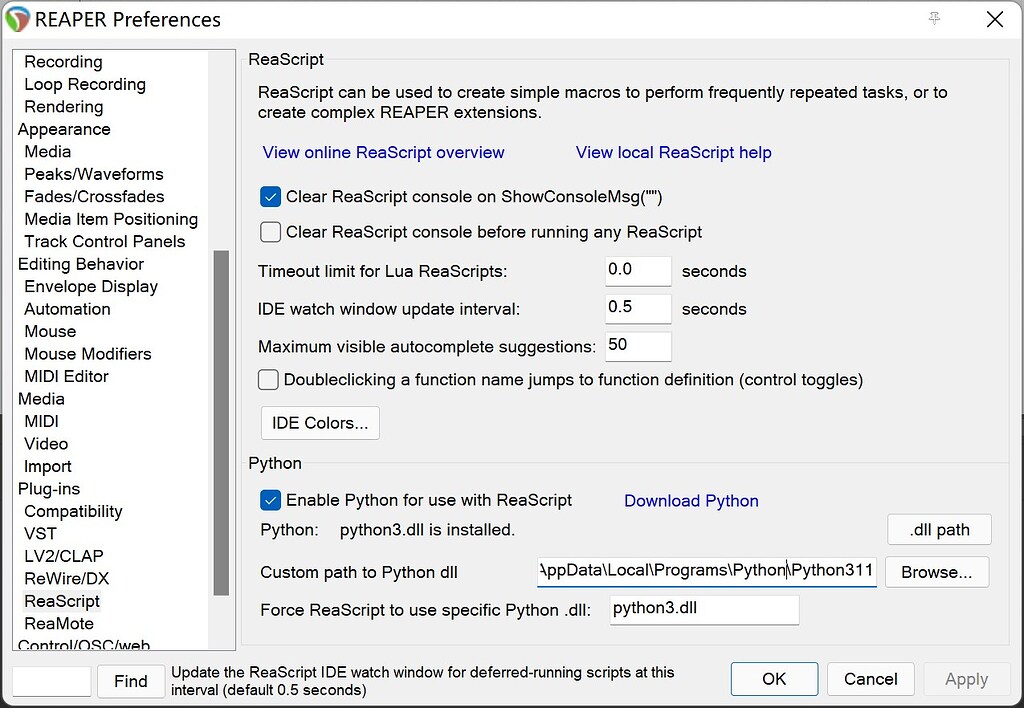Open Envelope Display preferences
1024x708 pixels.
(91, 287)
